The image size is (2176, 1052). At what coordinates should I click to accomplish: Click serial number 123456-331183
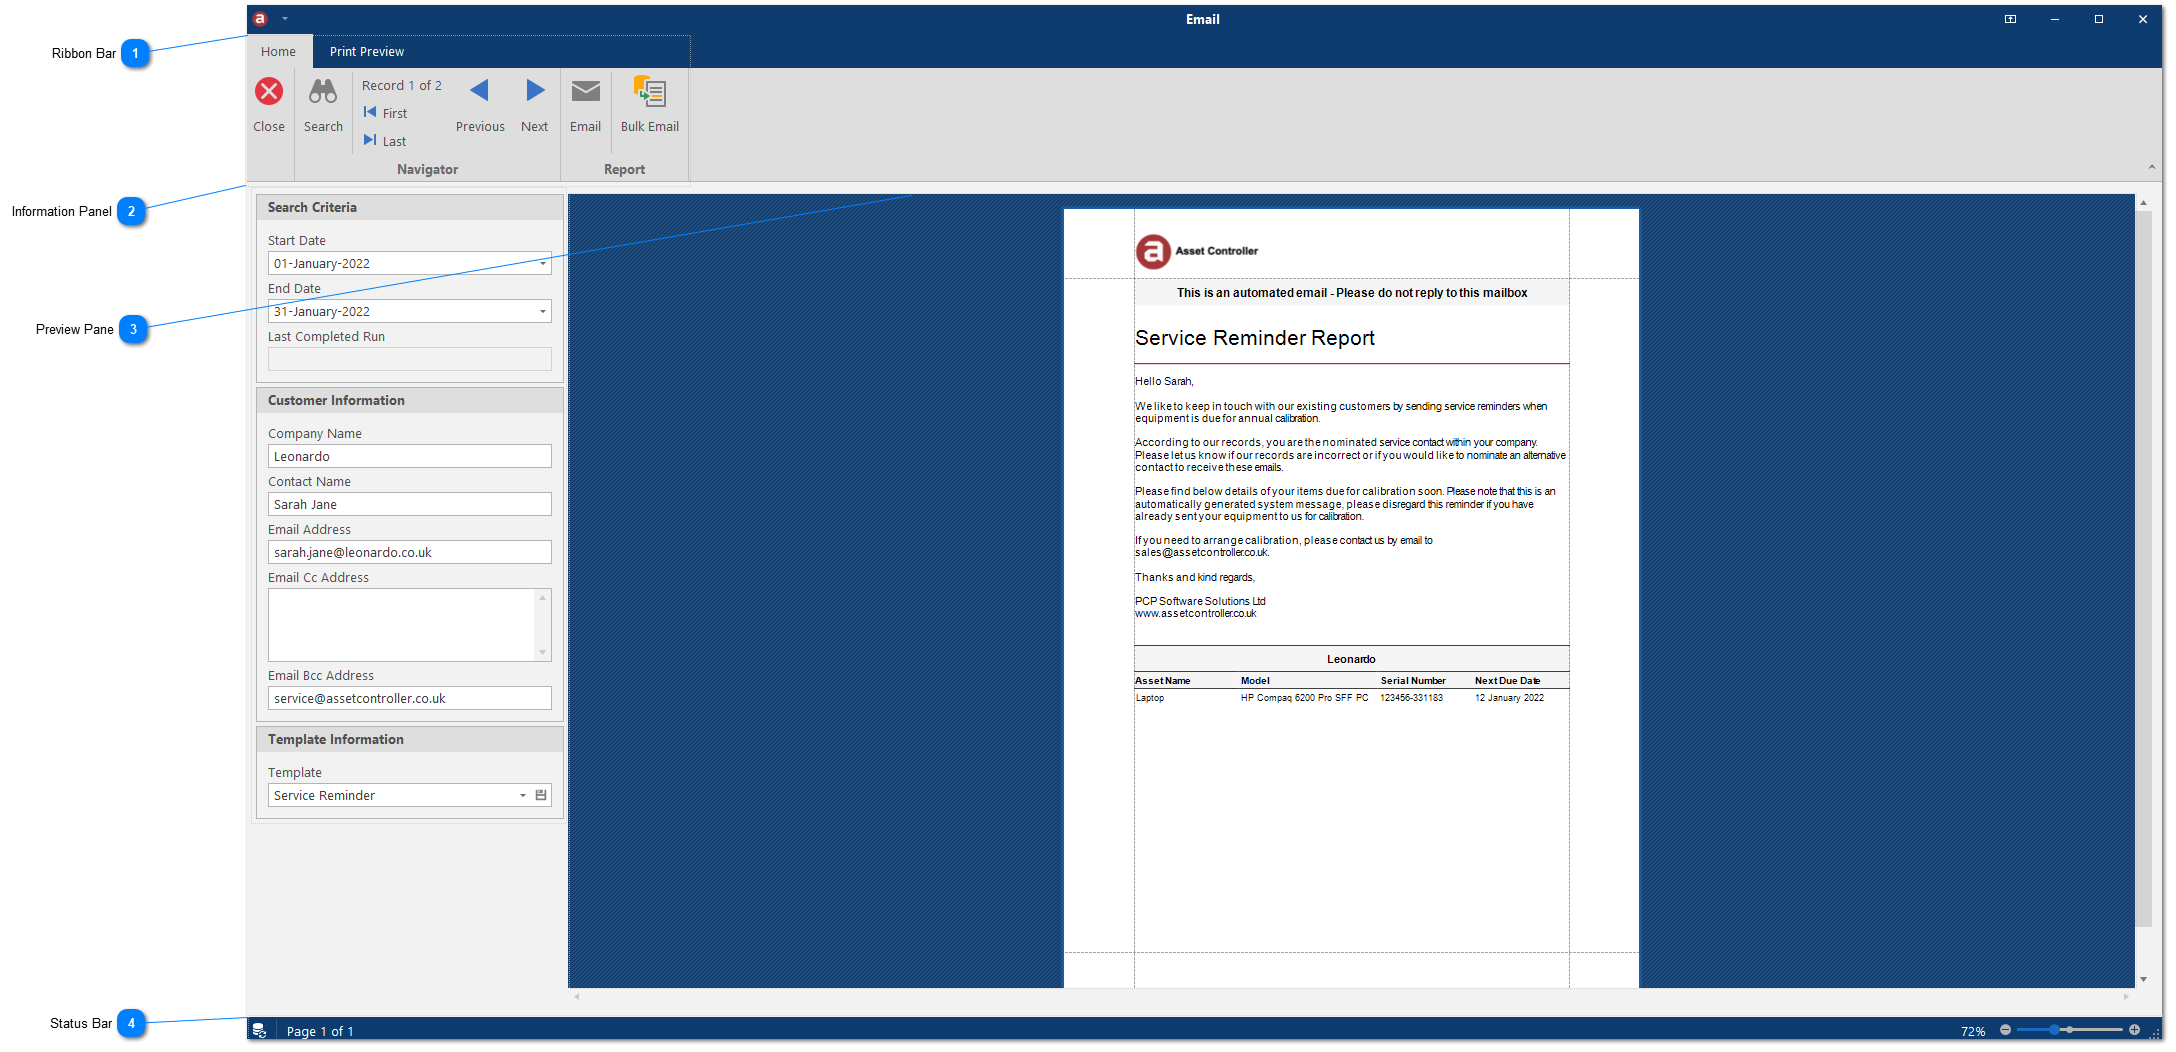[1411, 698]
